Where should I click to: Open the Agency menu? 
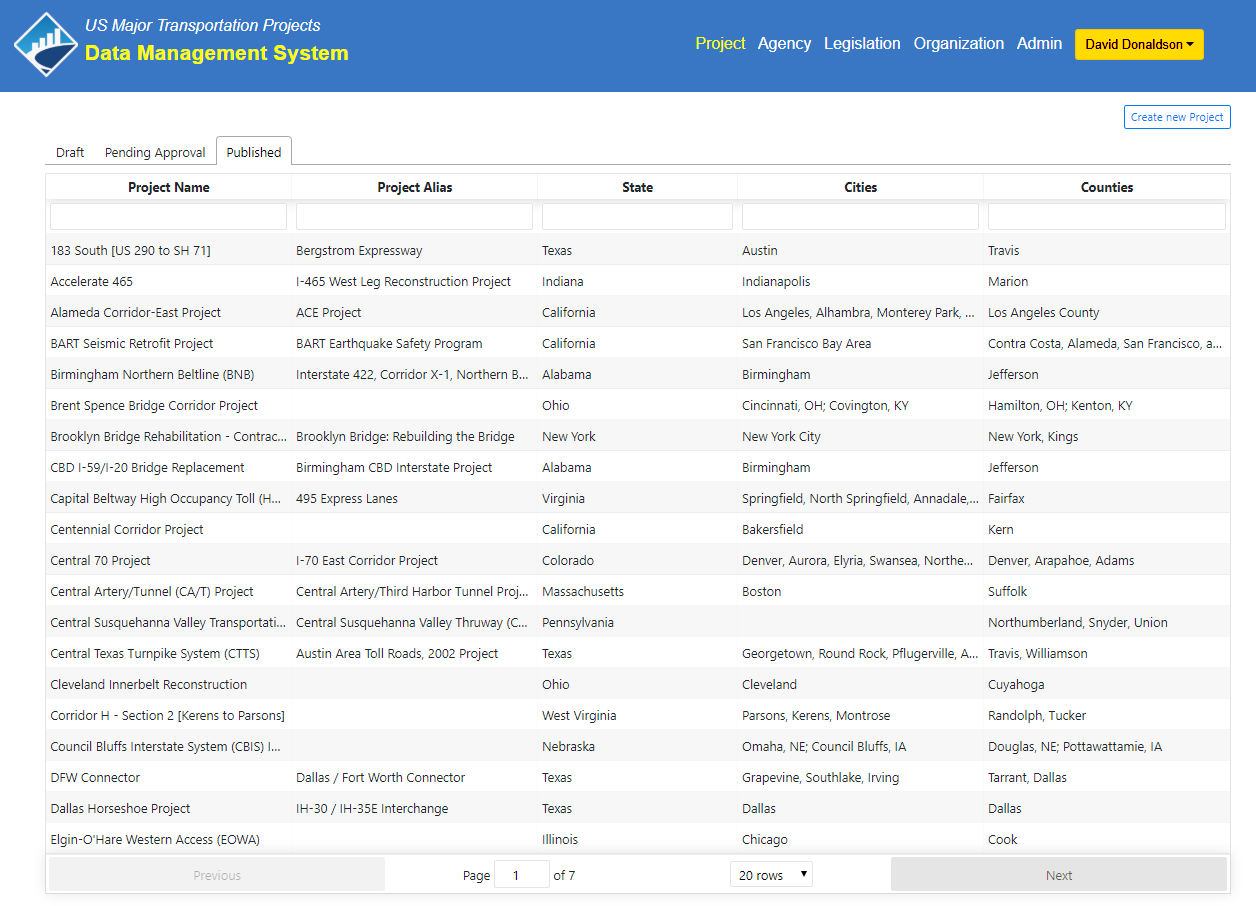784,44
